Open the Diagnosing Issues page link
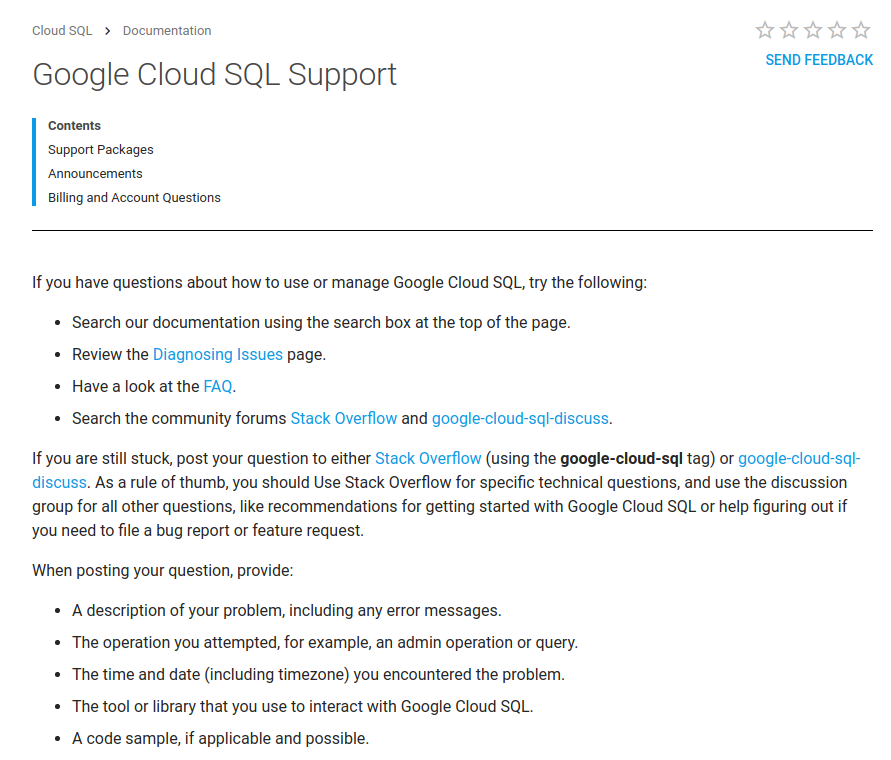The width and height of the screenshot is (891, 760). pyautogui.click(x=218, y=354)
